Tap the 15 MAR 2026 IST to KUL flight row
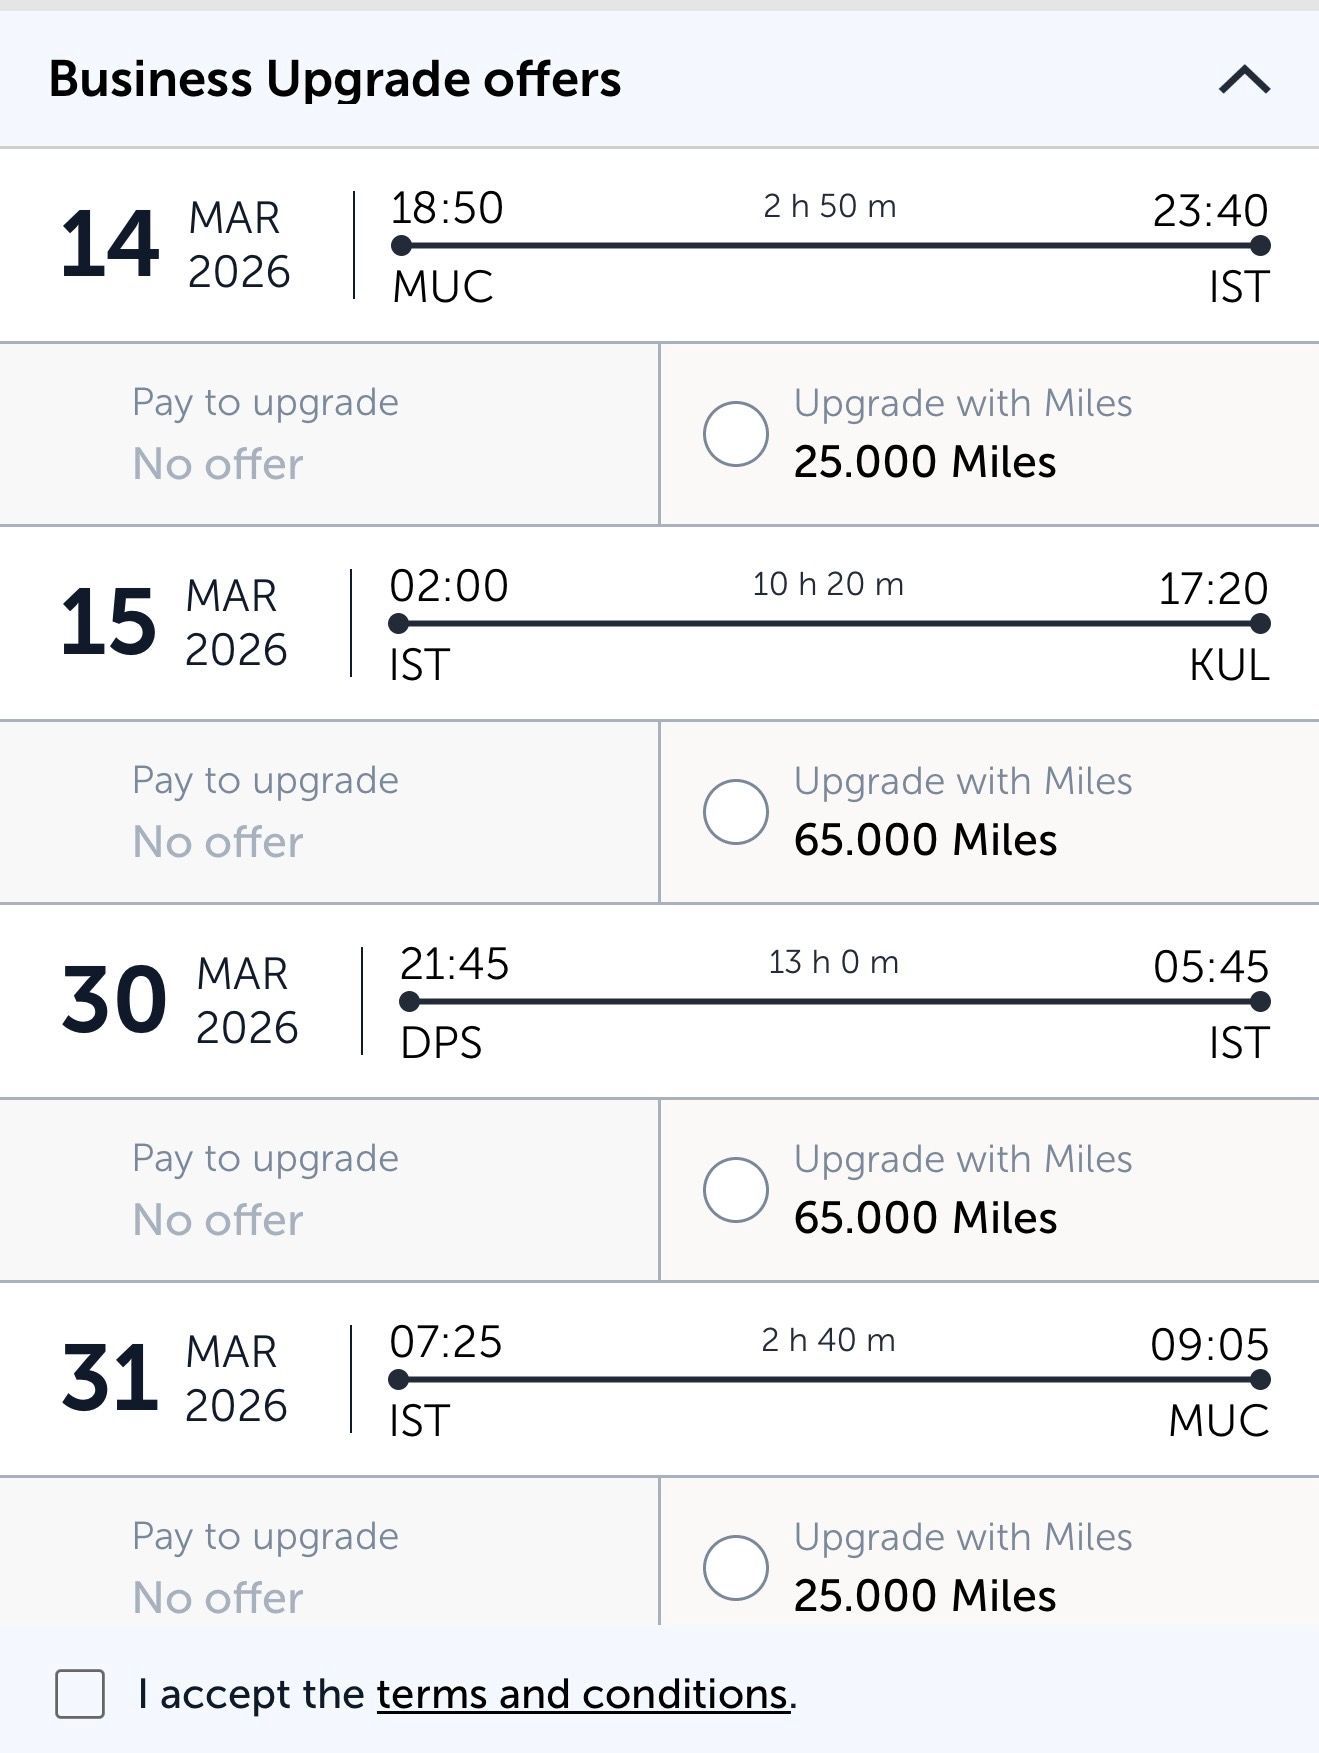The image size is (1319, 1753). (660, 623)
